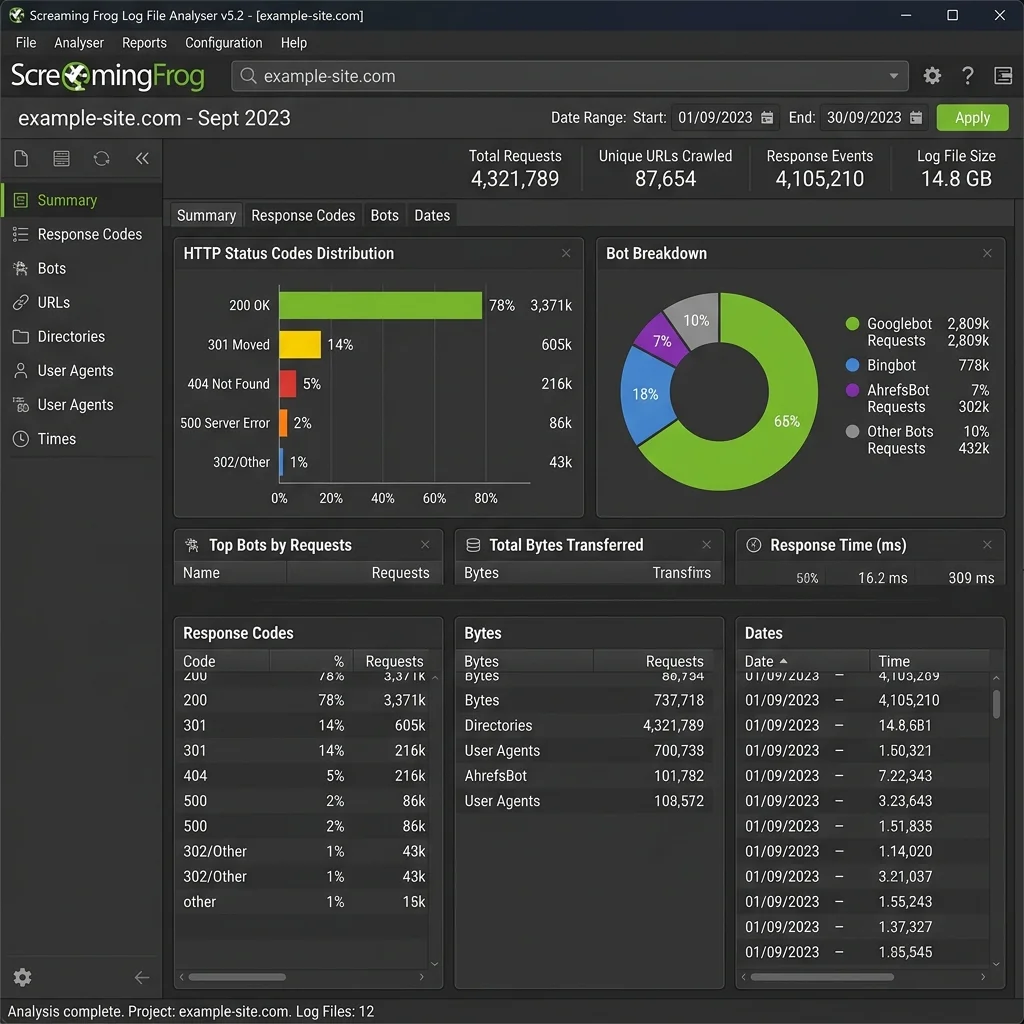Sort Response Codes by Requests column

[x=394, y=661]
